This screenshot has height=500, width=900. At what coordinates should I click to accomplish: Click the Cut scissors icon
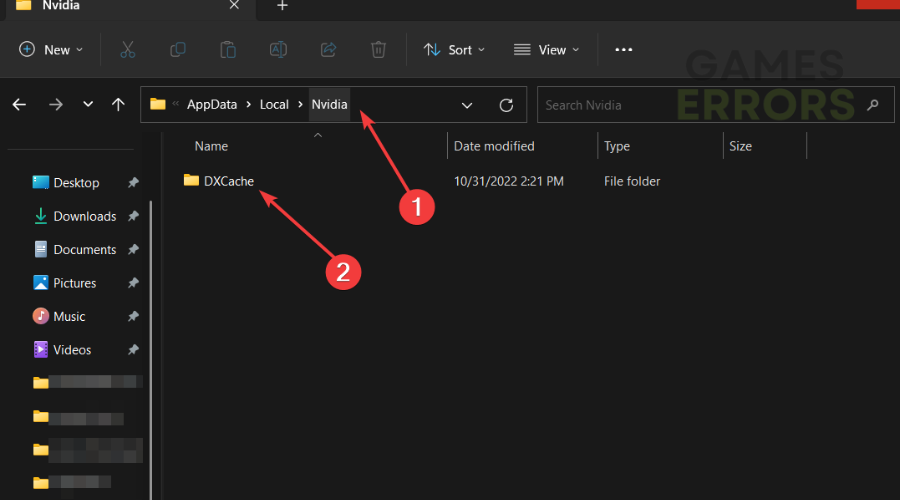point(128,49)
